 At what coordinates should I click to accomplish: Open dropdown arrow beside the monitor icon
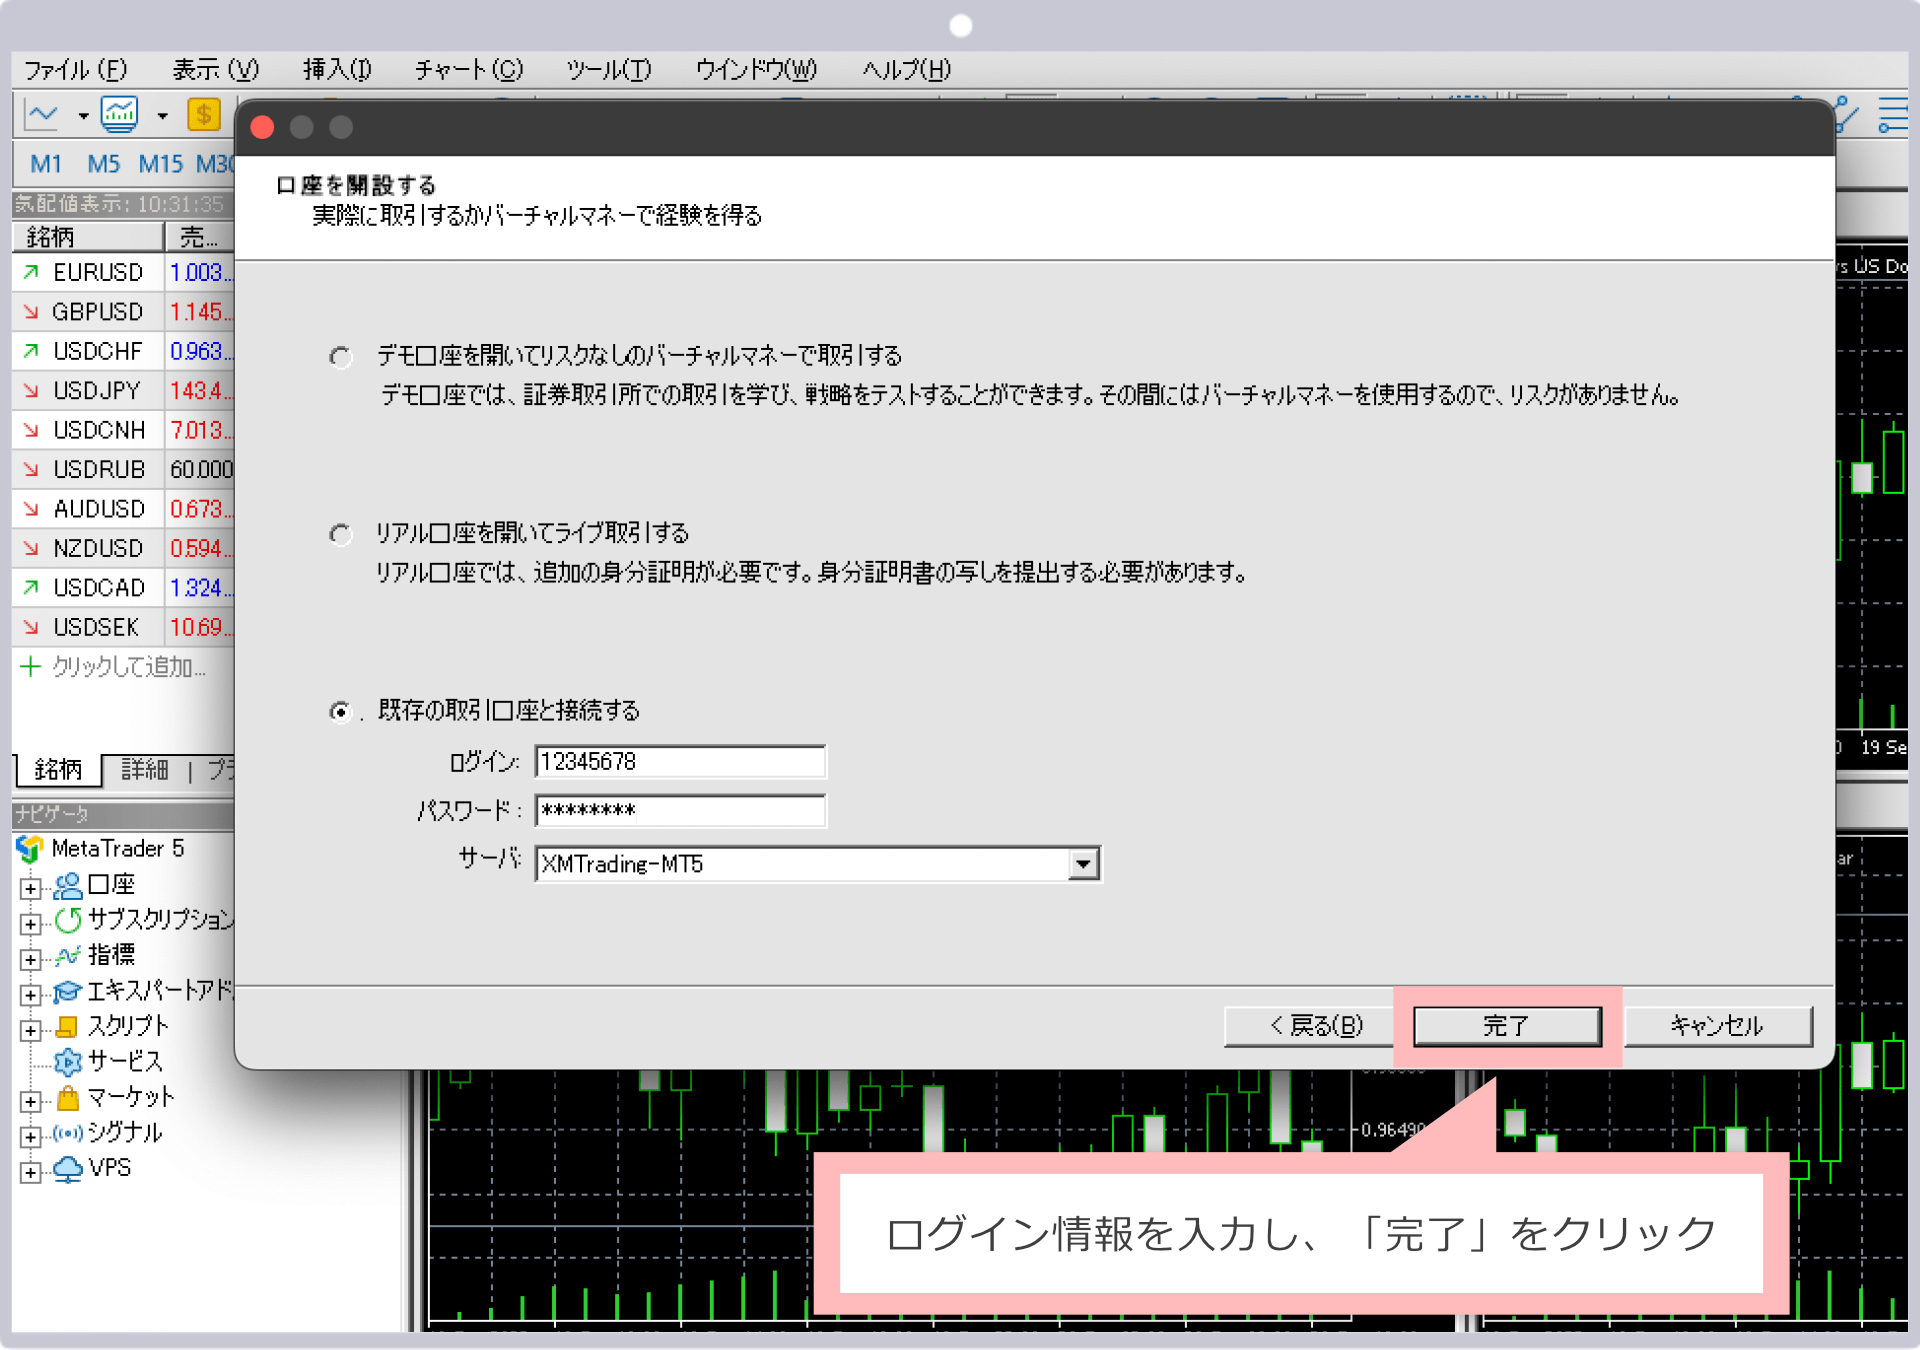click(x=162, y=116)
